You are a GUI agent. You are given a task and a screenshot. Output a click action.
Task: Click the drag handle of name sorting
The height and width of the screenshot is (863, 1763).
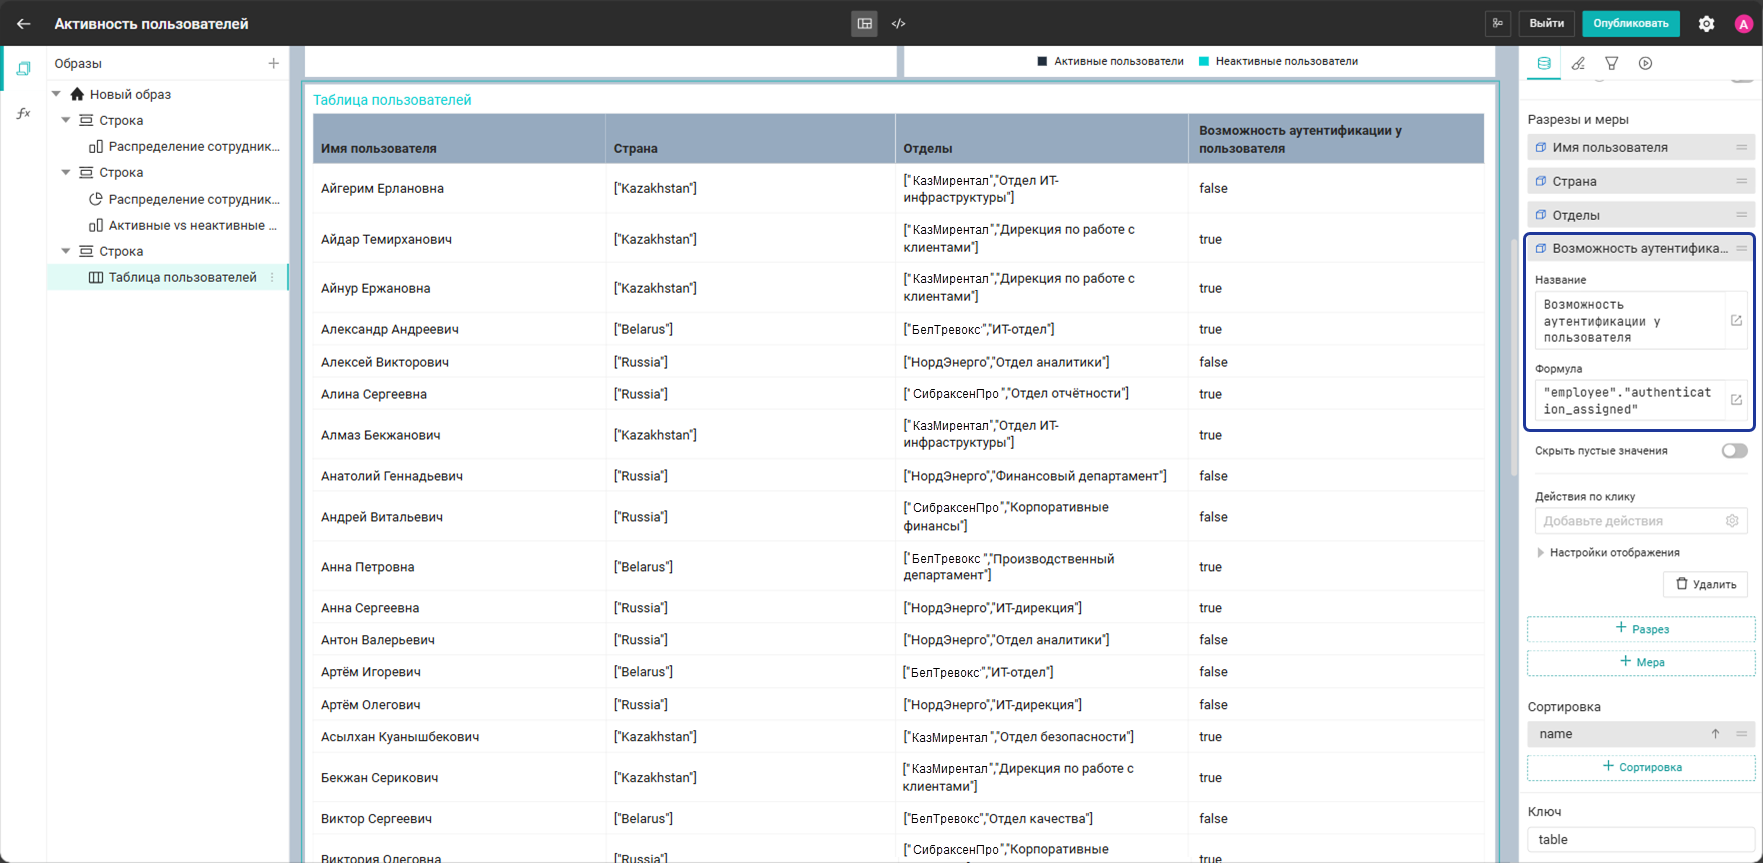[x=1741, y=734]
